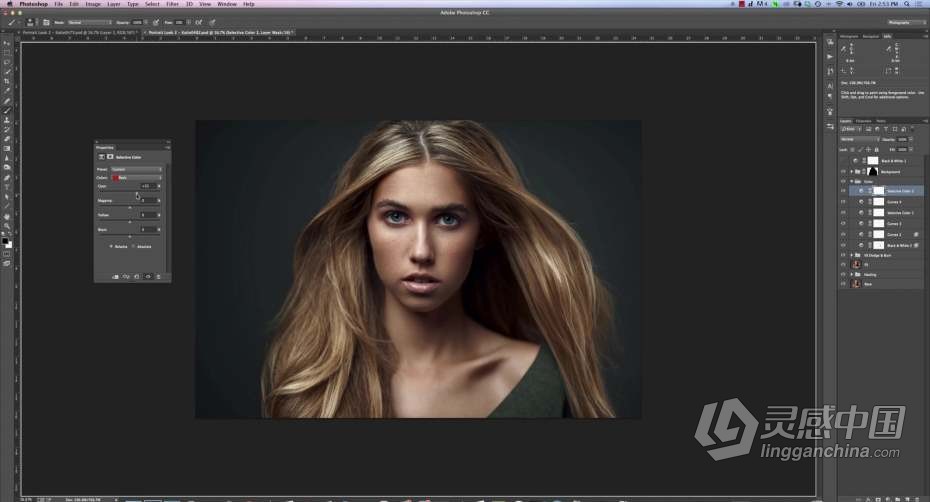The height and width of the screenshot is (502, 930).
Task: Open the brush panel toggle in options bar
Action: pyautogui.click(x=46, y=22)
